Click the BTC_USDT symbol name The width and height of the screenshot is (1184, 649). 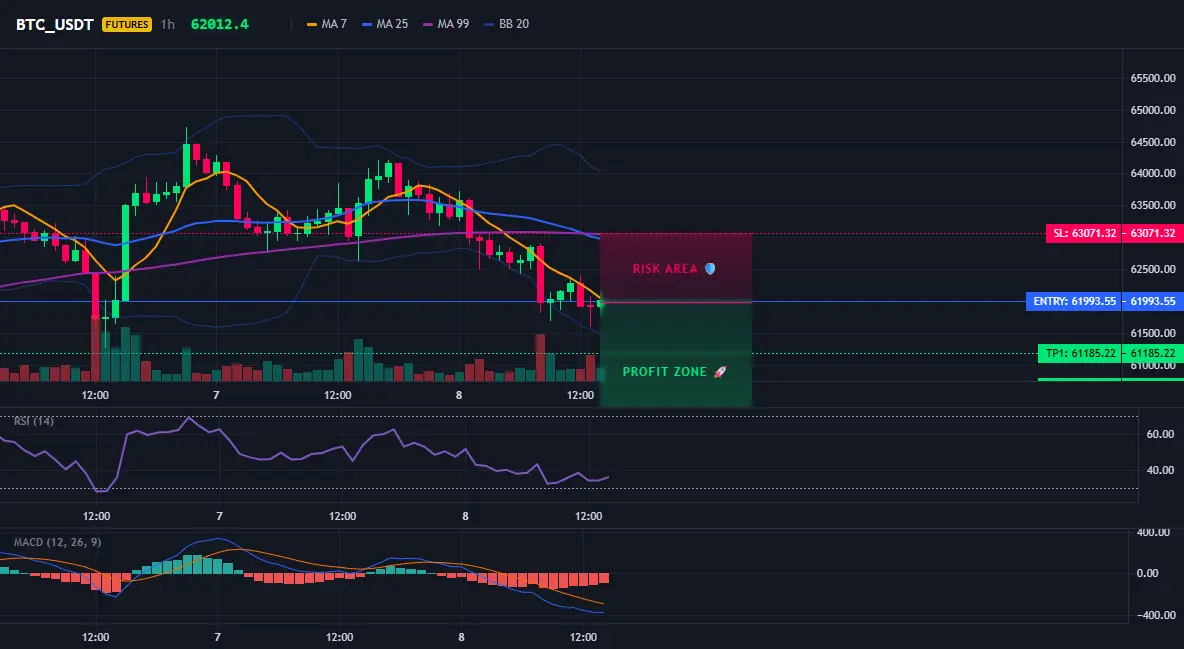[x=55, y=24]
